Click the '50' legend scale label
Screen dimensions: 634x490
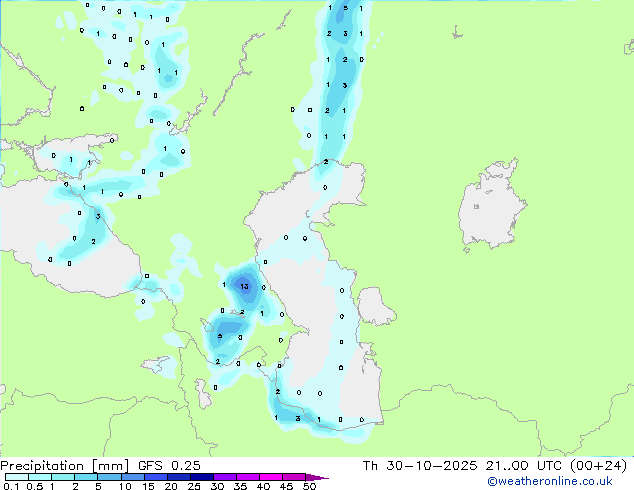(x=309, y=486)
